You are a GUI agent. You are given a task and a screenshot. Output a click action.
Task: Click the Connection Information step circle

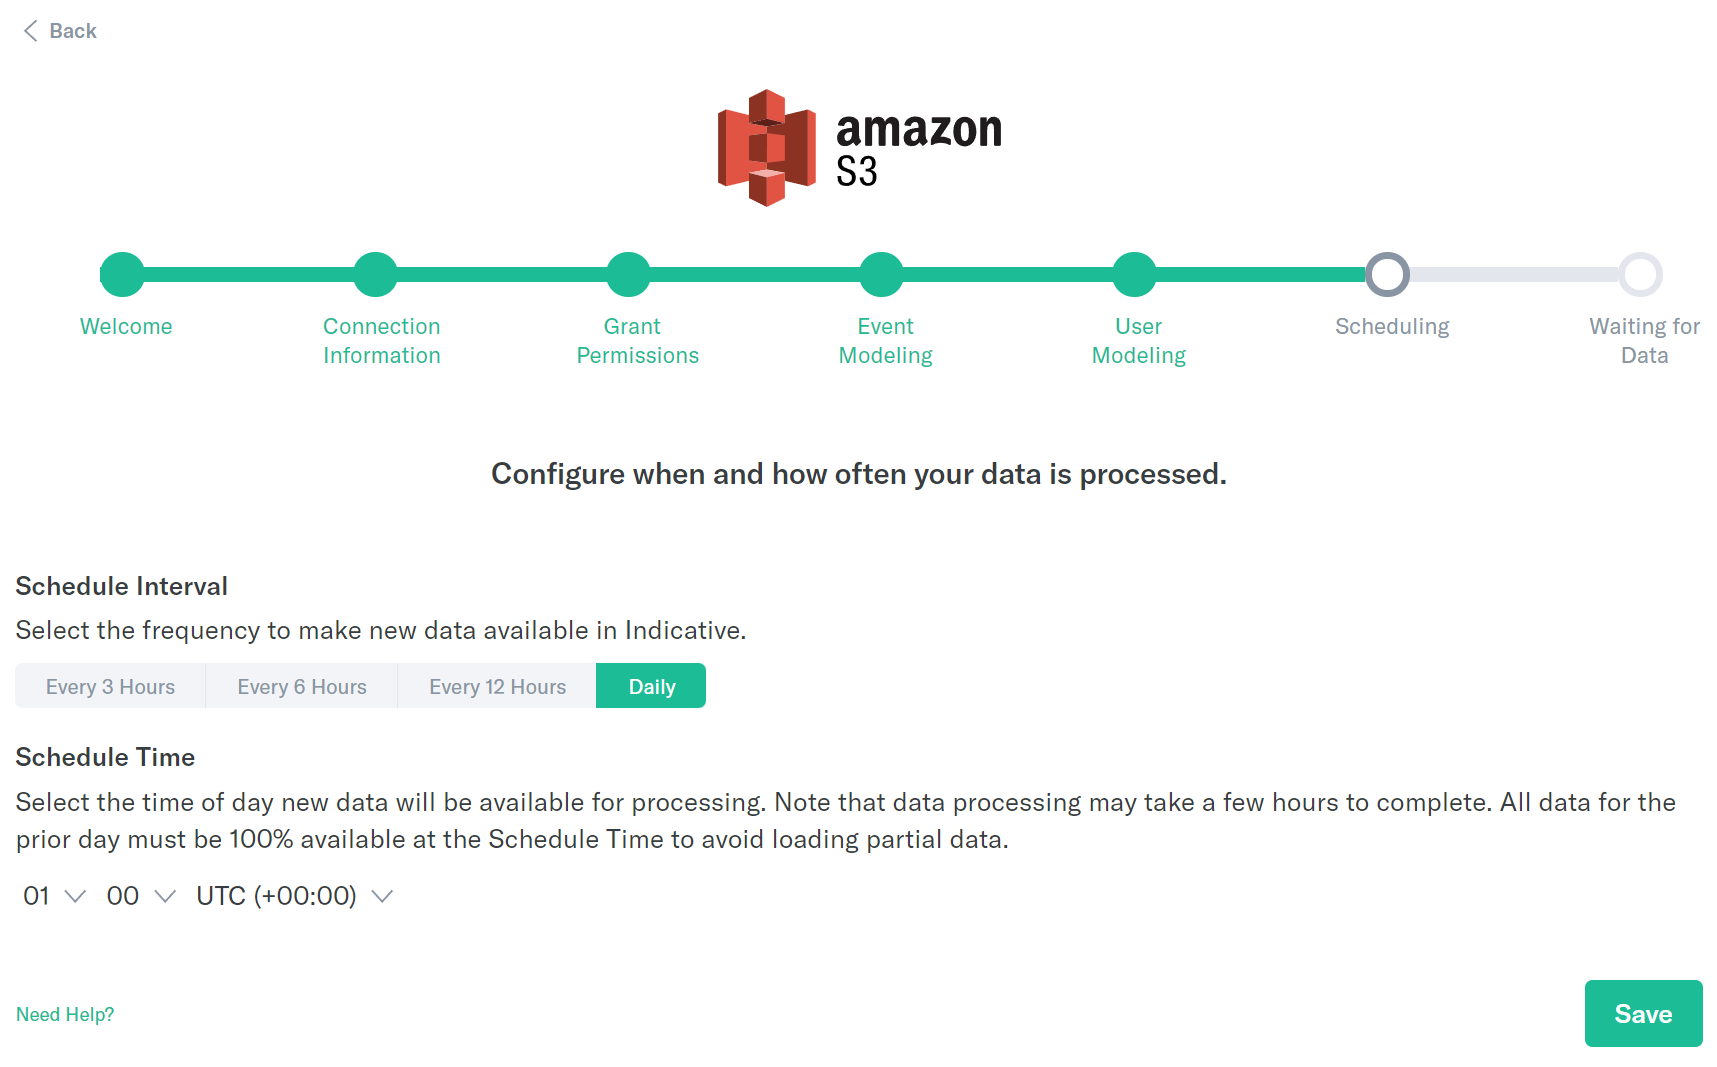pyautogui.click(x=375, y=273)
